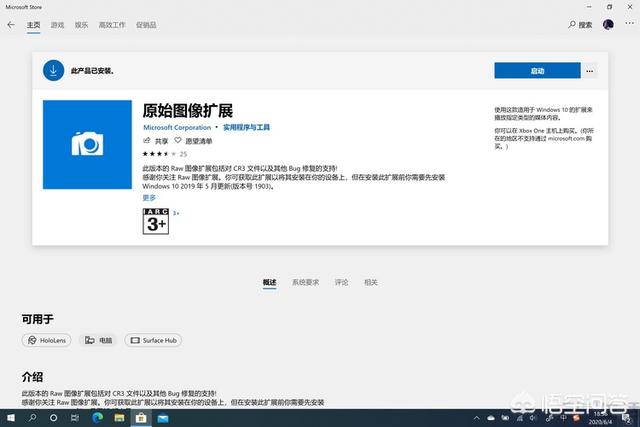Restore down the Microsoft Store window

[x=609, y=7]
